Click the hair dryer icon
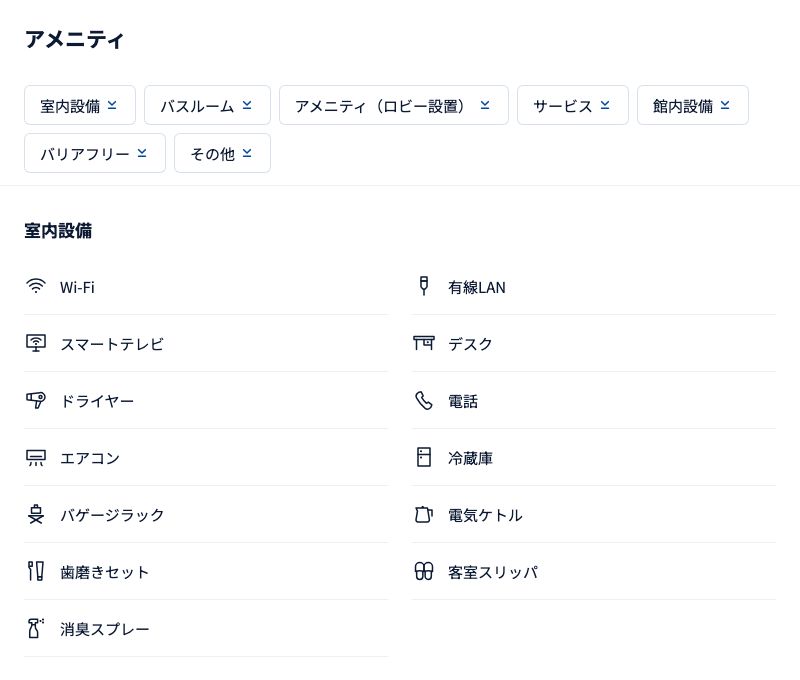This screenshot has width=800, height=680. click(36, 400)
